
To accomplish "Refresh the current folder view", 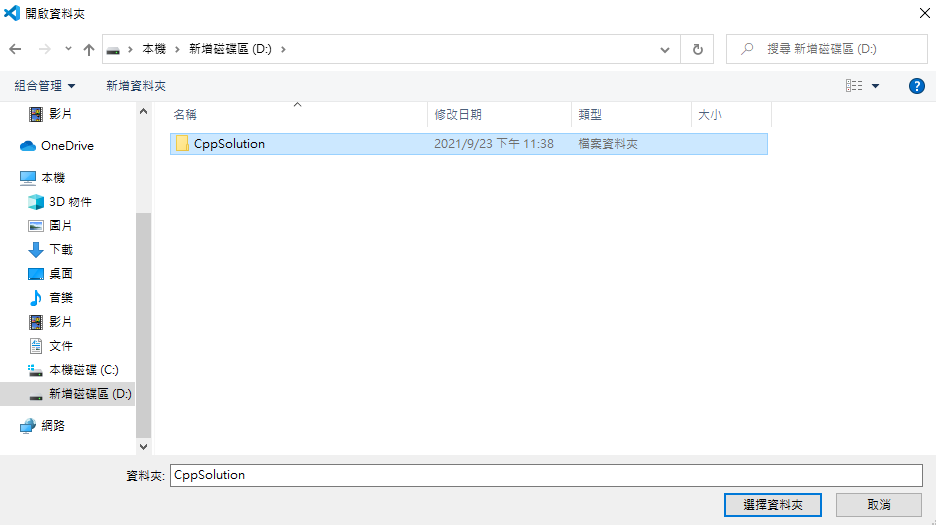I will tap(697, 49).
